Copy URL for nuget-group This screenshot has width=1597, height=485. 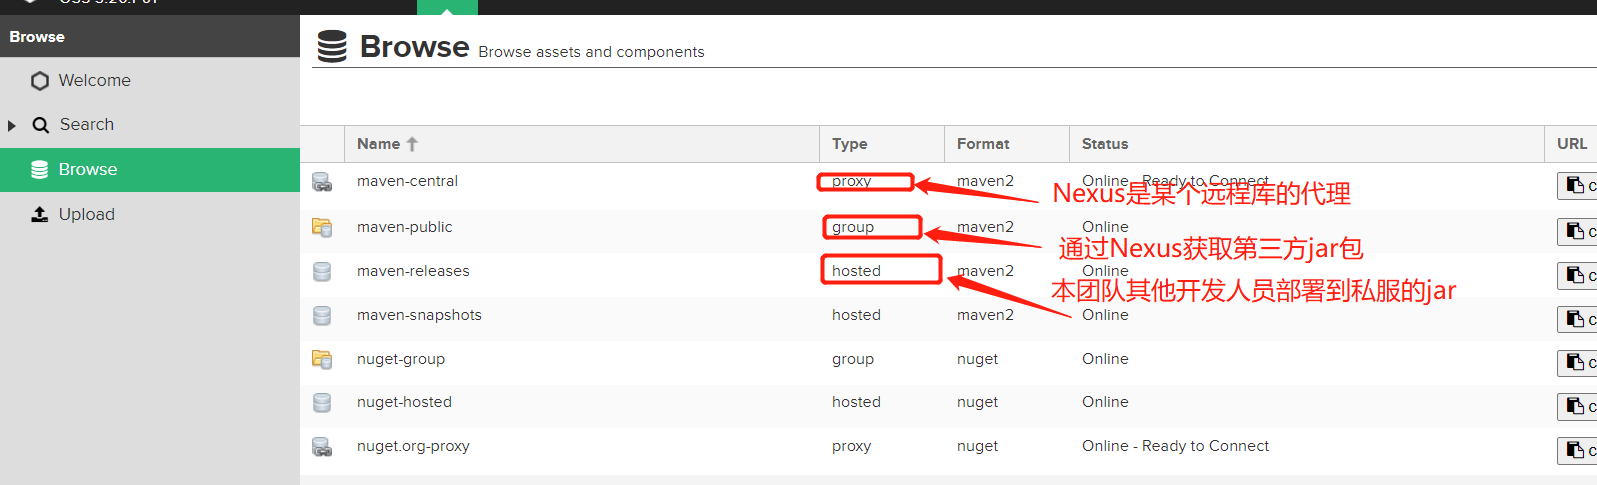coord(1577,363)
